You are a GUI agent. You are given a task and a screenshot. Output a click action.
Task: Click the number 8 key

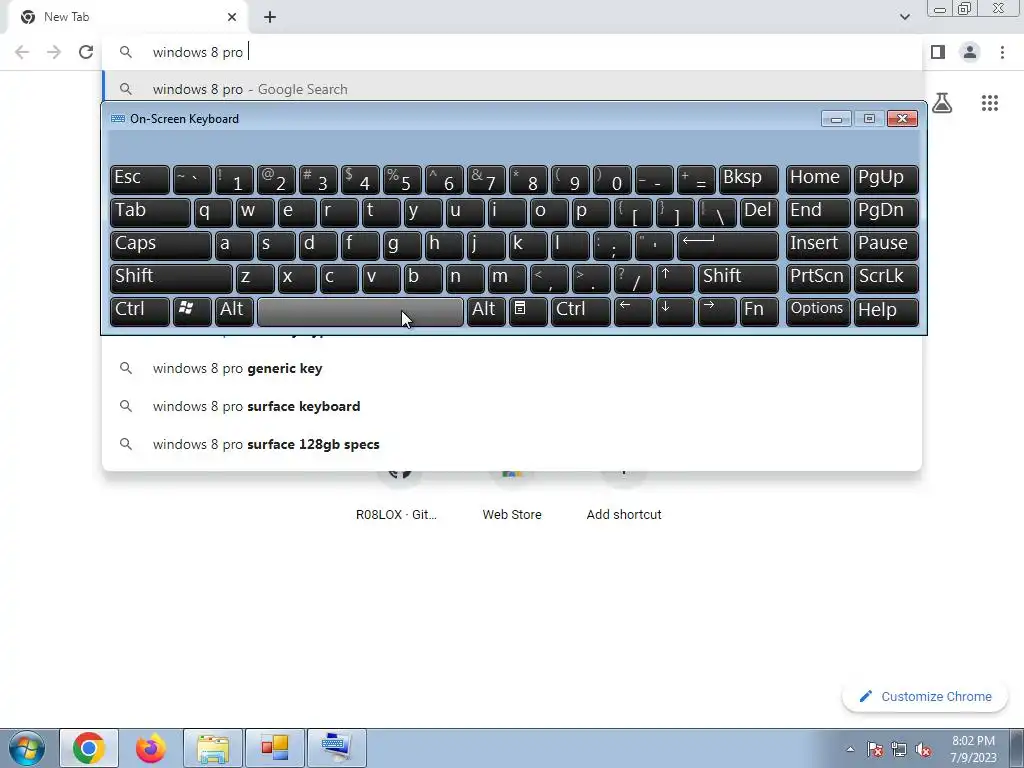point(528,180)
